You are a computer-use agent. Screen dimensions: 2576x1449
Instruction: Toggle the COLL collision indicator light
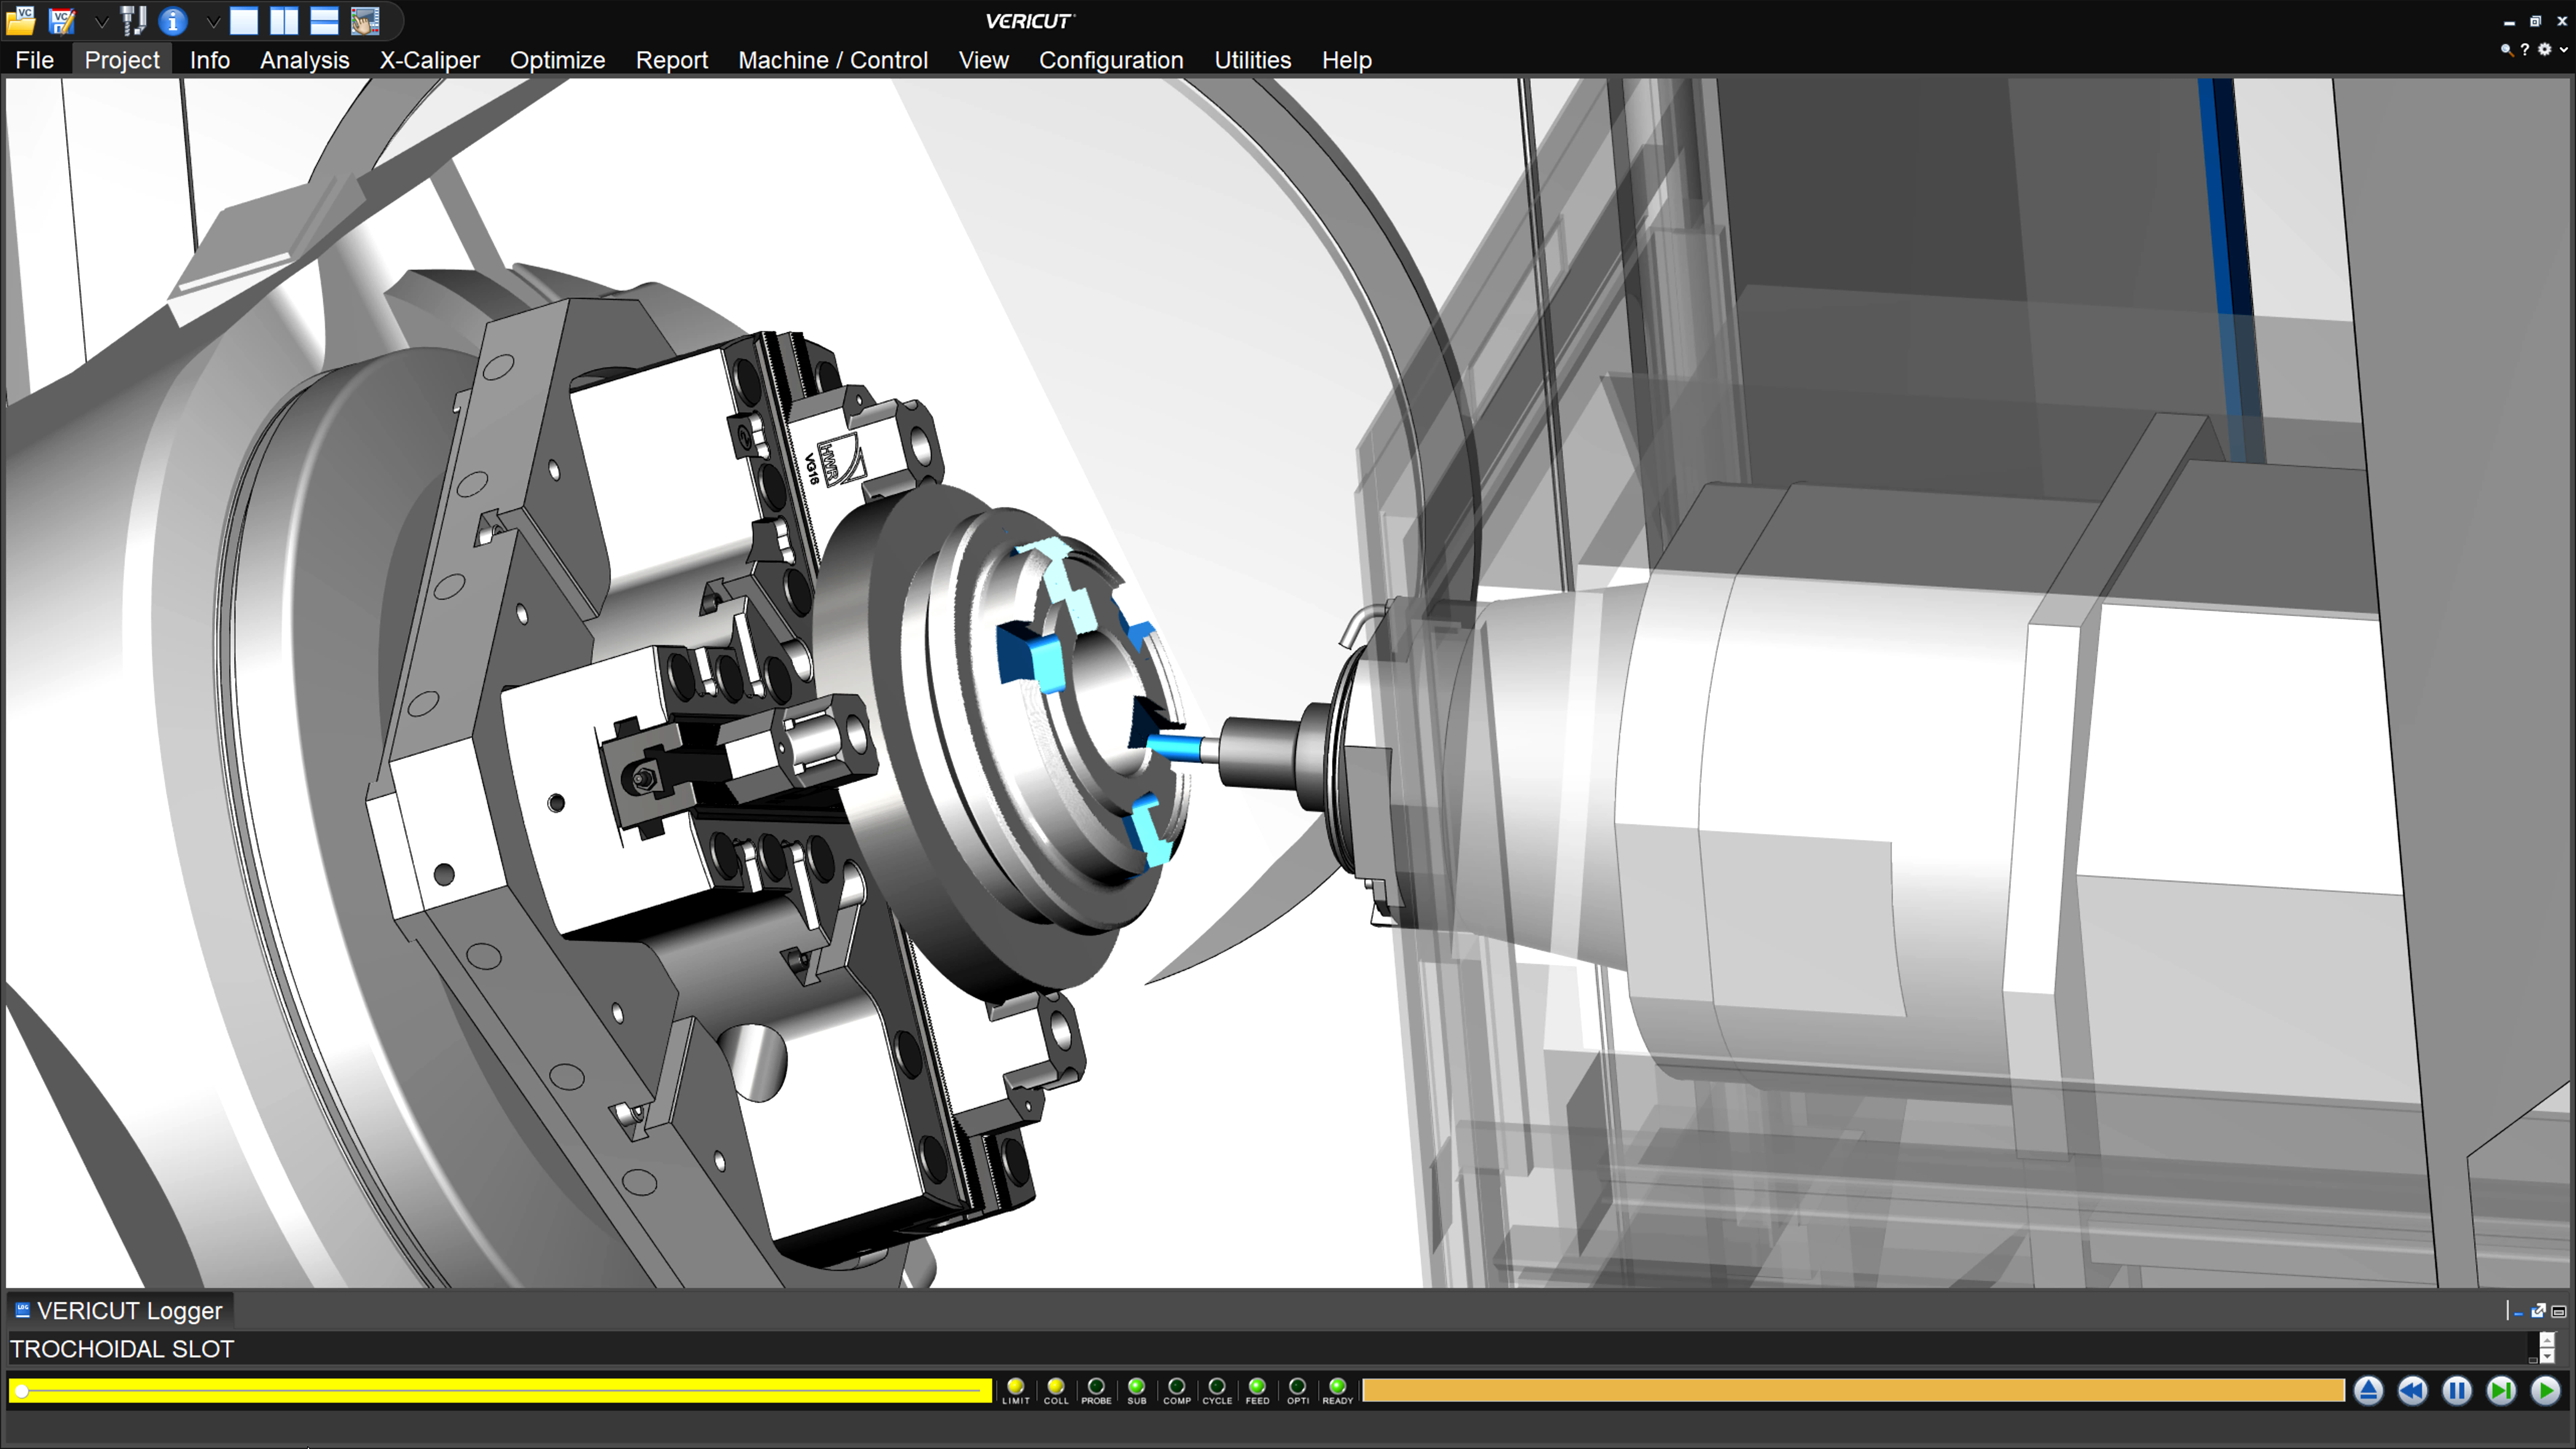pos(1056,1387)
